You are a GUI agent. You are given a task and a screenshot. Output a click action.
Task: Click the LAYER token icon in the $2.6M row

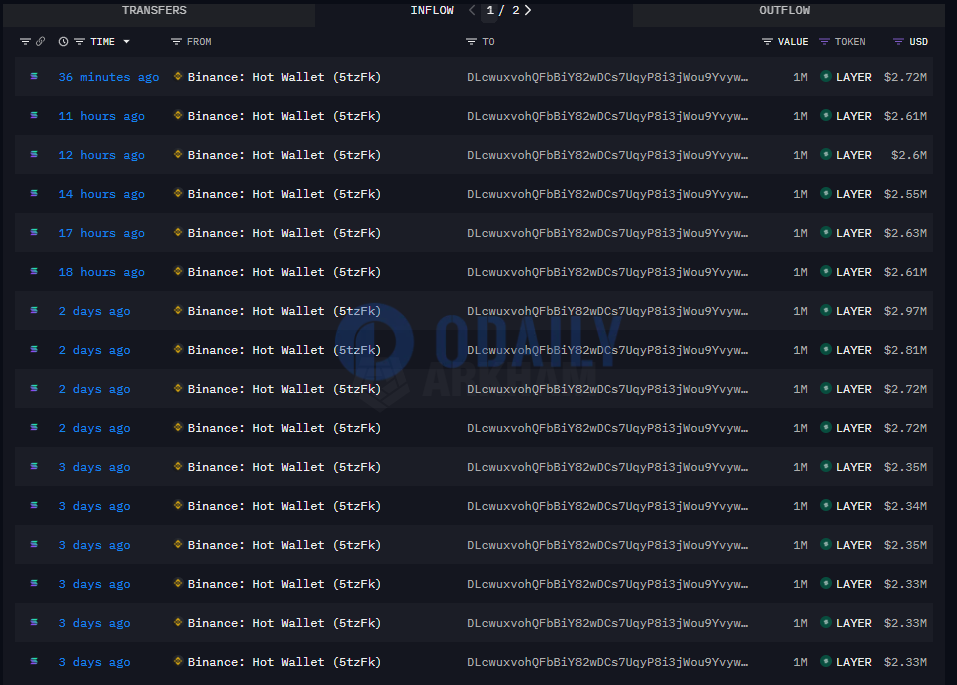pyautogui.click(x=826, y=154)
